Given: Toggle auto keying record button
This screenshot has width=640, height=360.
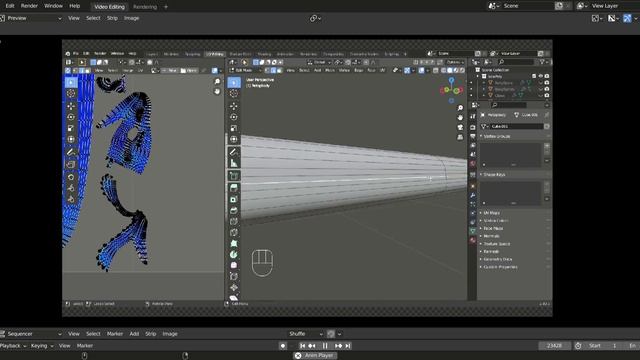Looking at the screenshot, I should tap(283, 346).
